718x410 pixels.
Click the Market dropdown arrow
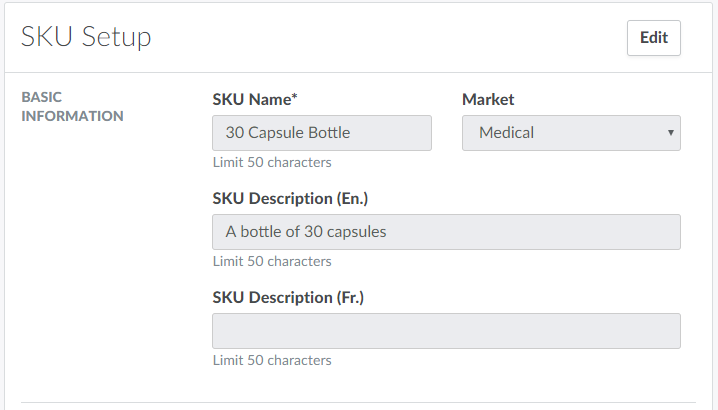tap(669, 133)
